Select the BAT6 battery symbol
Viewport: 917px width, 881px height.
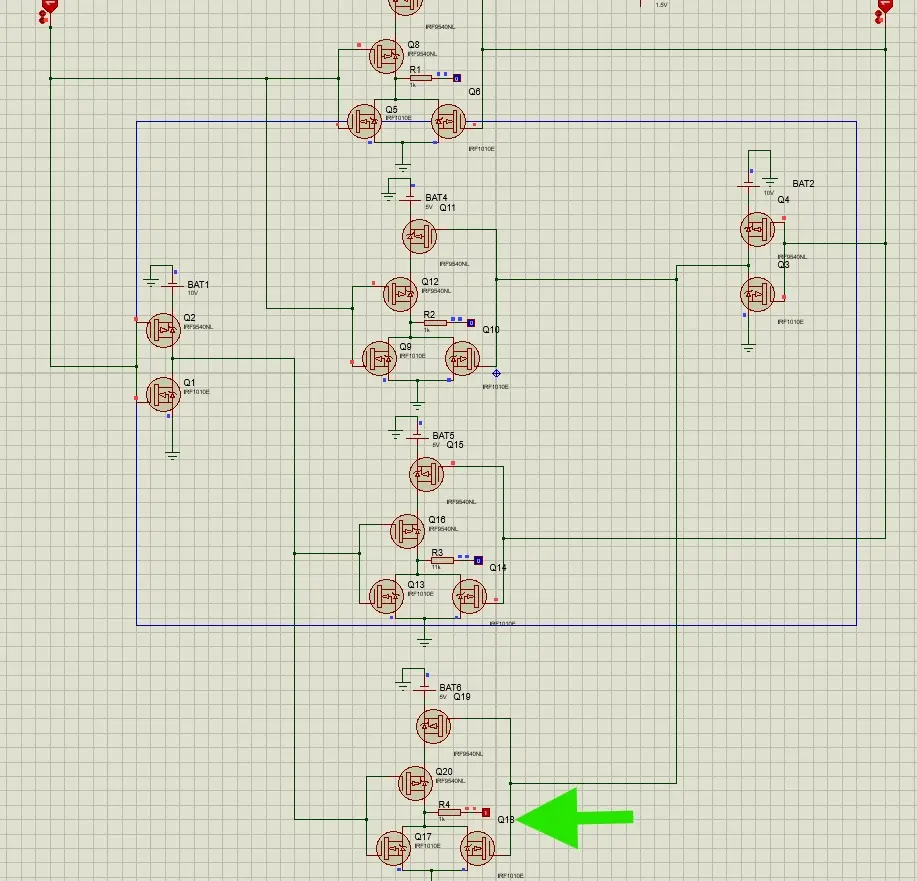point(425,689)
